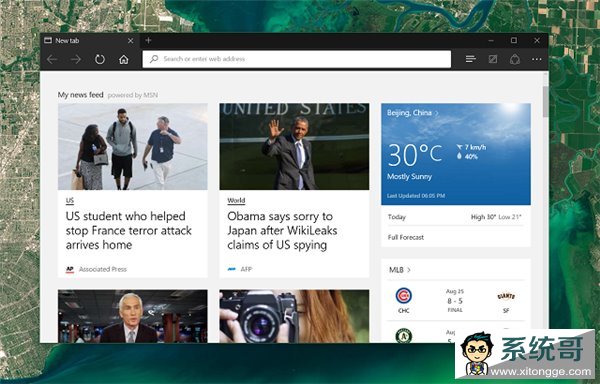Click the vertical scrollbar thumb
Image resolution: width=600 pixels, height=384 pixels.
[x=545, y=101]
